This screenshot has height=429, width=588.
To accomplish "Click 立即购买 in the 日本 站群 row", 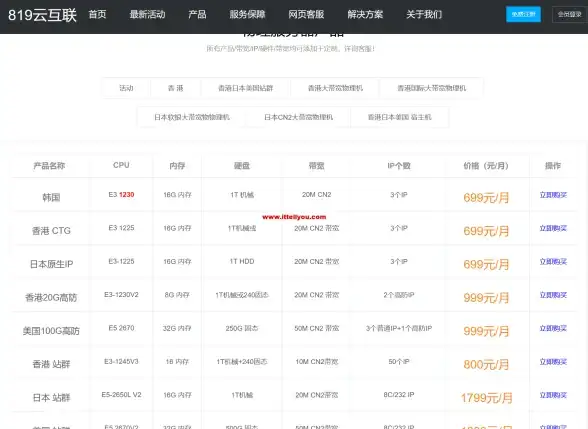I will tap(553, 395).
